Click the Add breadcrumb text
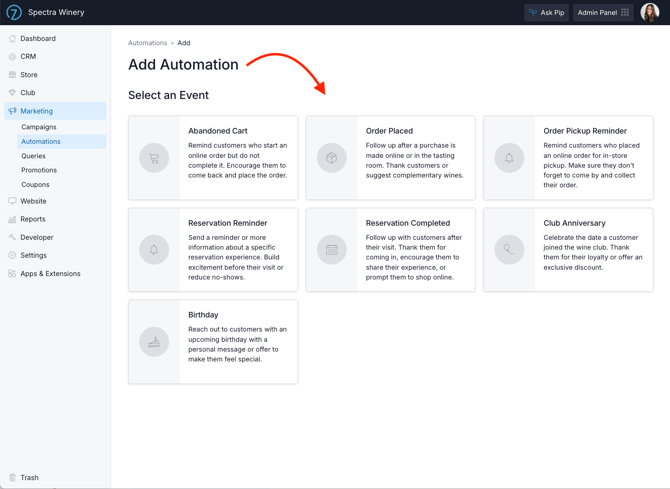Image resolution: width=670 pixels, height=489 pixels. tap(184, 43)
